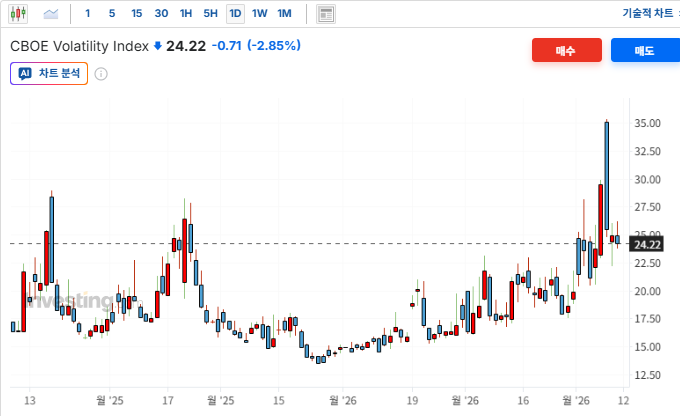Select the 1 minute interval
The image size is (680, 416).
coord(88,13)
